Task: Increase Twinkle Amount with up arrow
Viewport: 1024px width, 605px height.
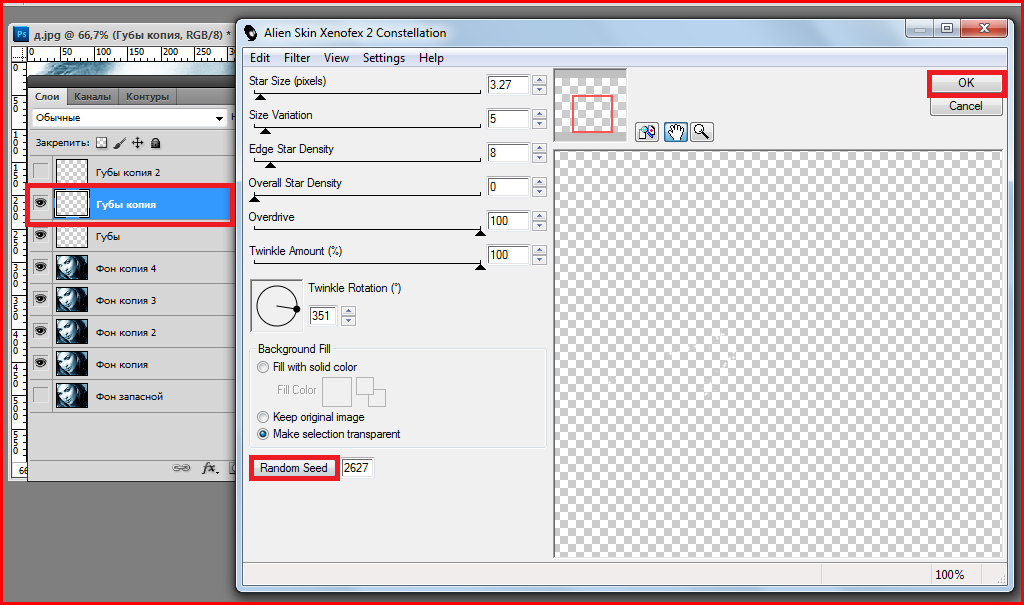Action: tap(539, 250)
